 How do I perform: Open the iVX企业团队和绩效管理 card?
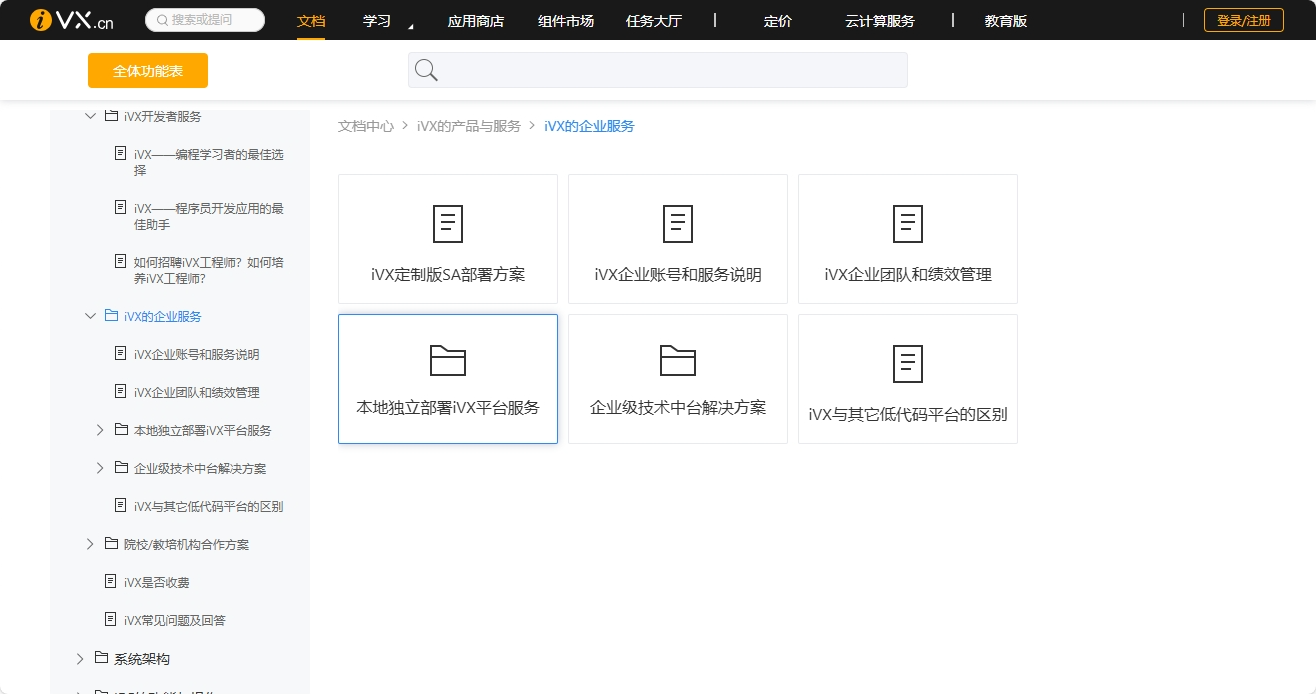[x=908, y=239]
